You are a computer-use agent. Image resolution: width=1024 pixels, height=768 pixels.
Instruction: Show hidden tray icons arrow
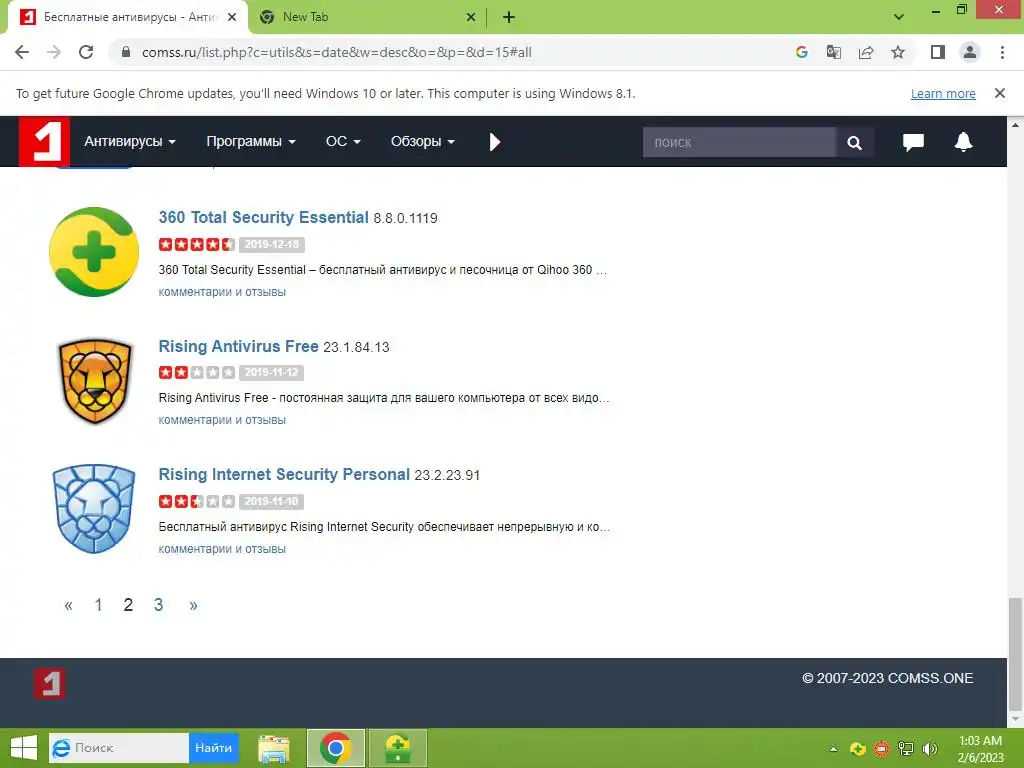(x=833, y=749)
